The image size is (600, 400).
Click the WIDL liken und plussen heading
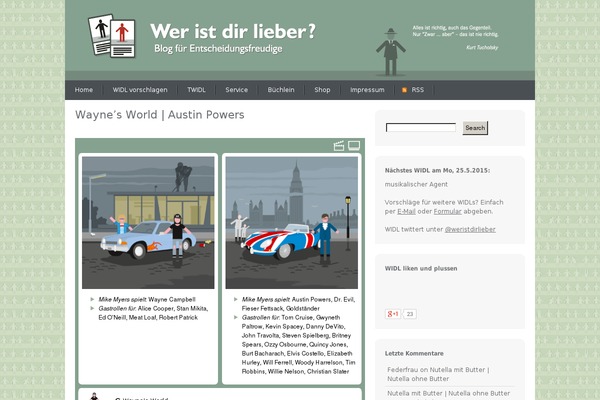421,268
